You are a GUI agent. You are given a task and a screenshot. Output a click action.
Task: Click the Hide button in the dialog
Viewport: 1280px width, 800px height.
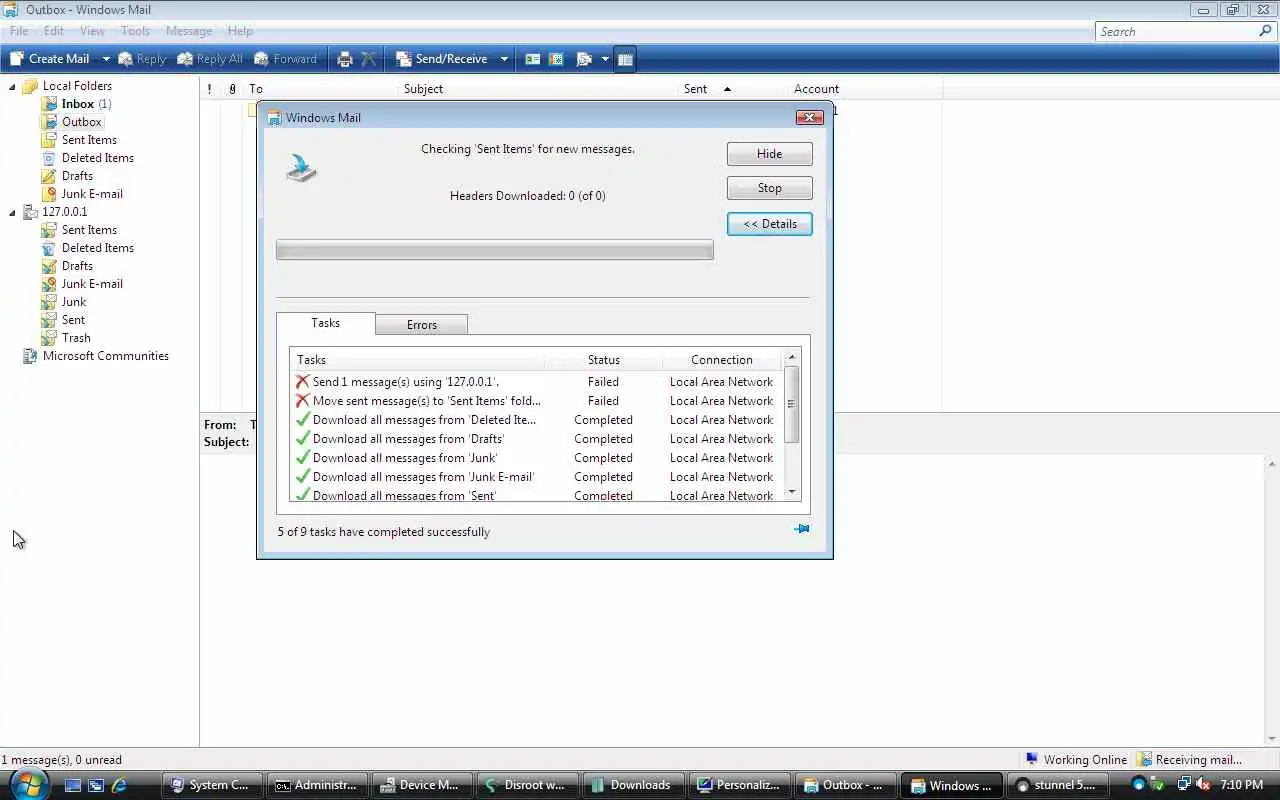pyautogui.click(x=769, y=154)
